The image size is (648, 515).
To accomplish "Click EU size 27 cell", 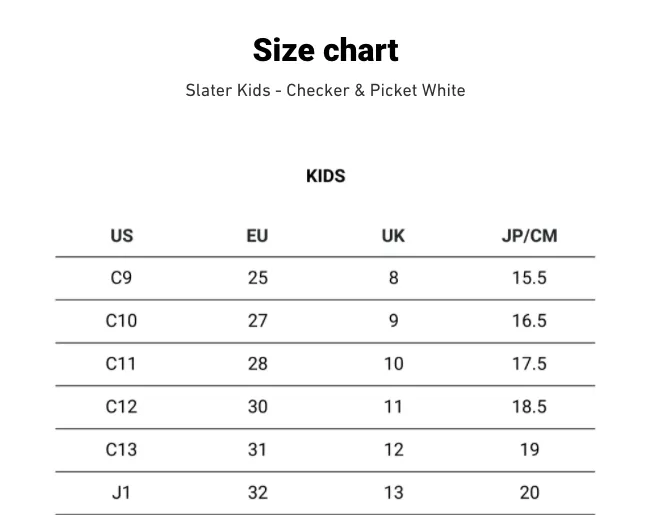I will click(x=257, y=321).
